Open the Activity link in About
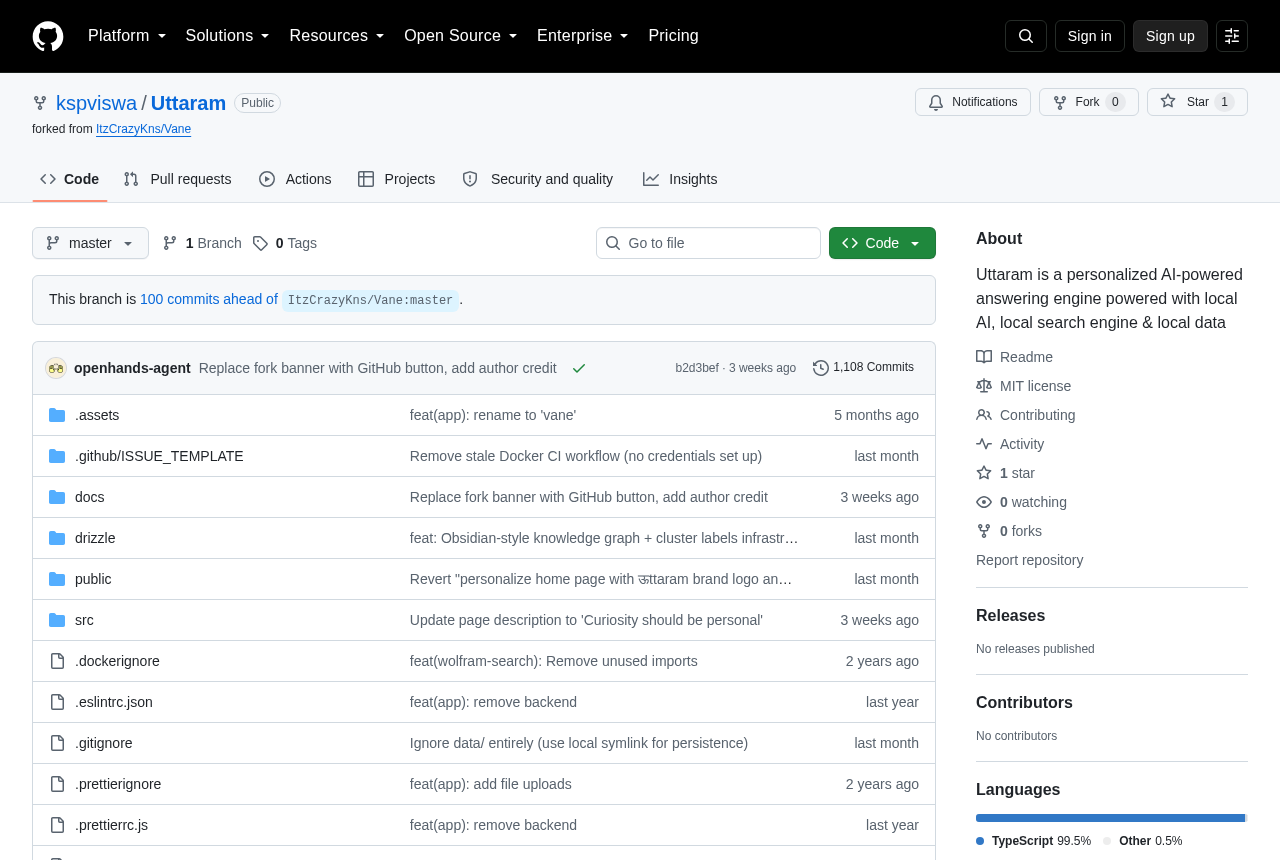 click(x=1010, y=444)
